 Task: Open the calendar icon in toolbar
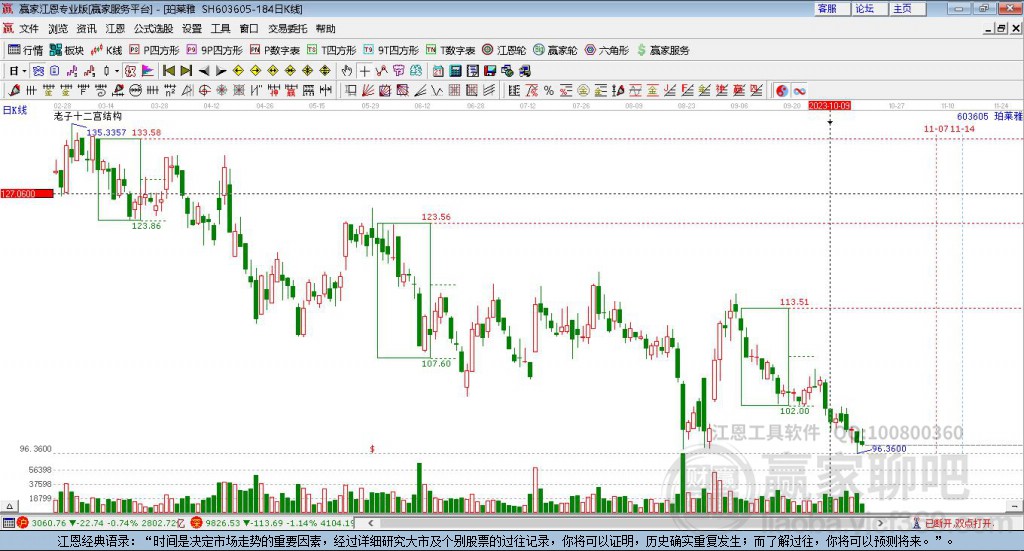click(x=438, y=71)
